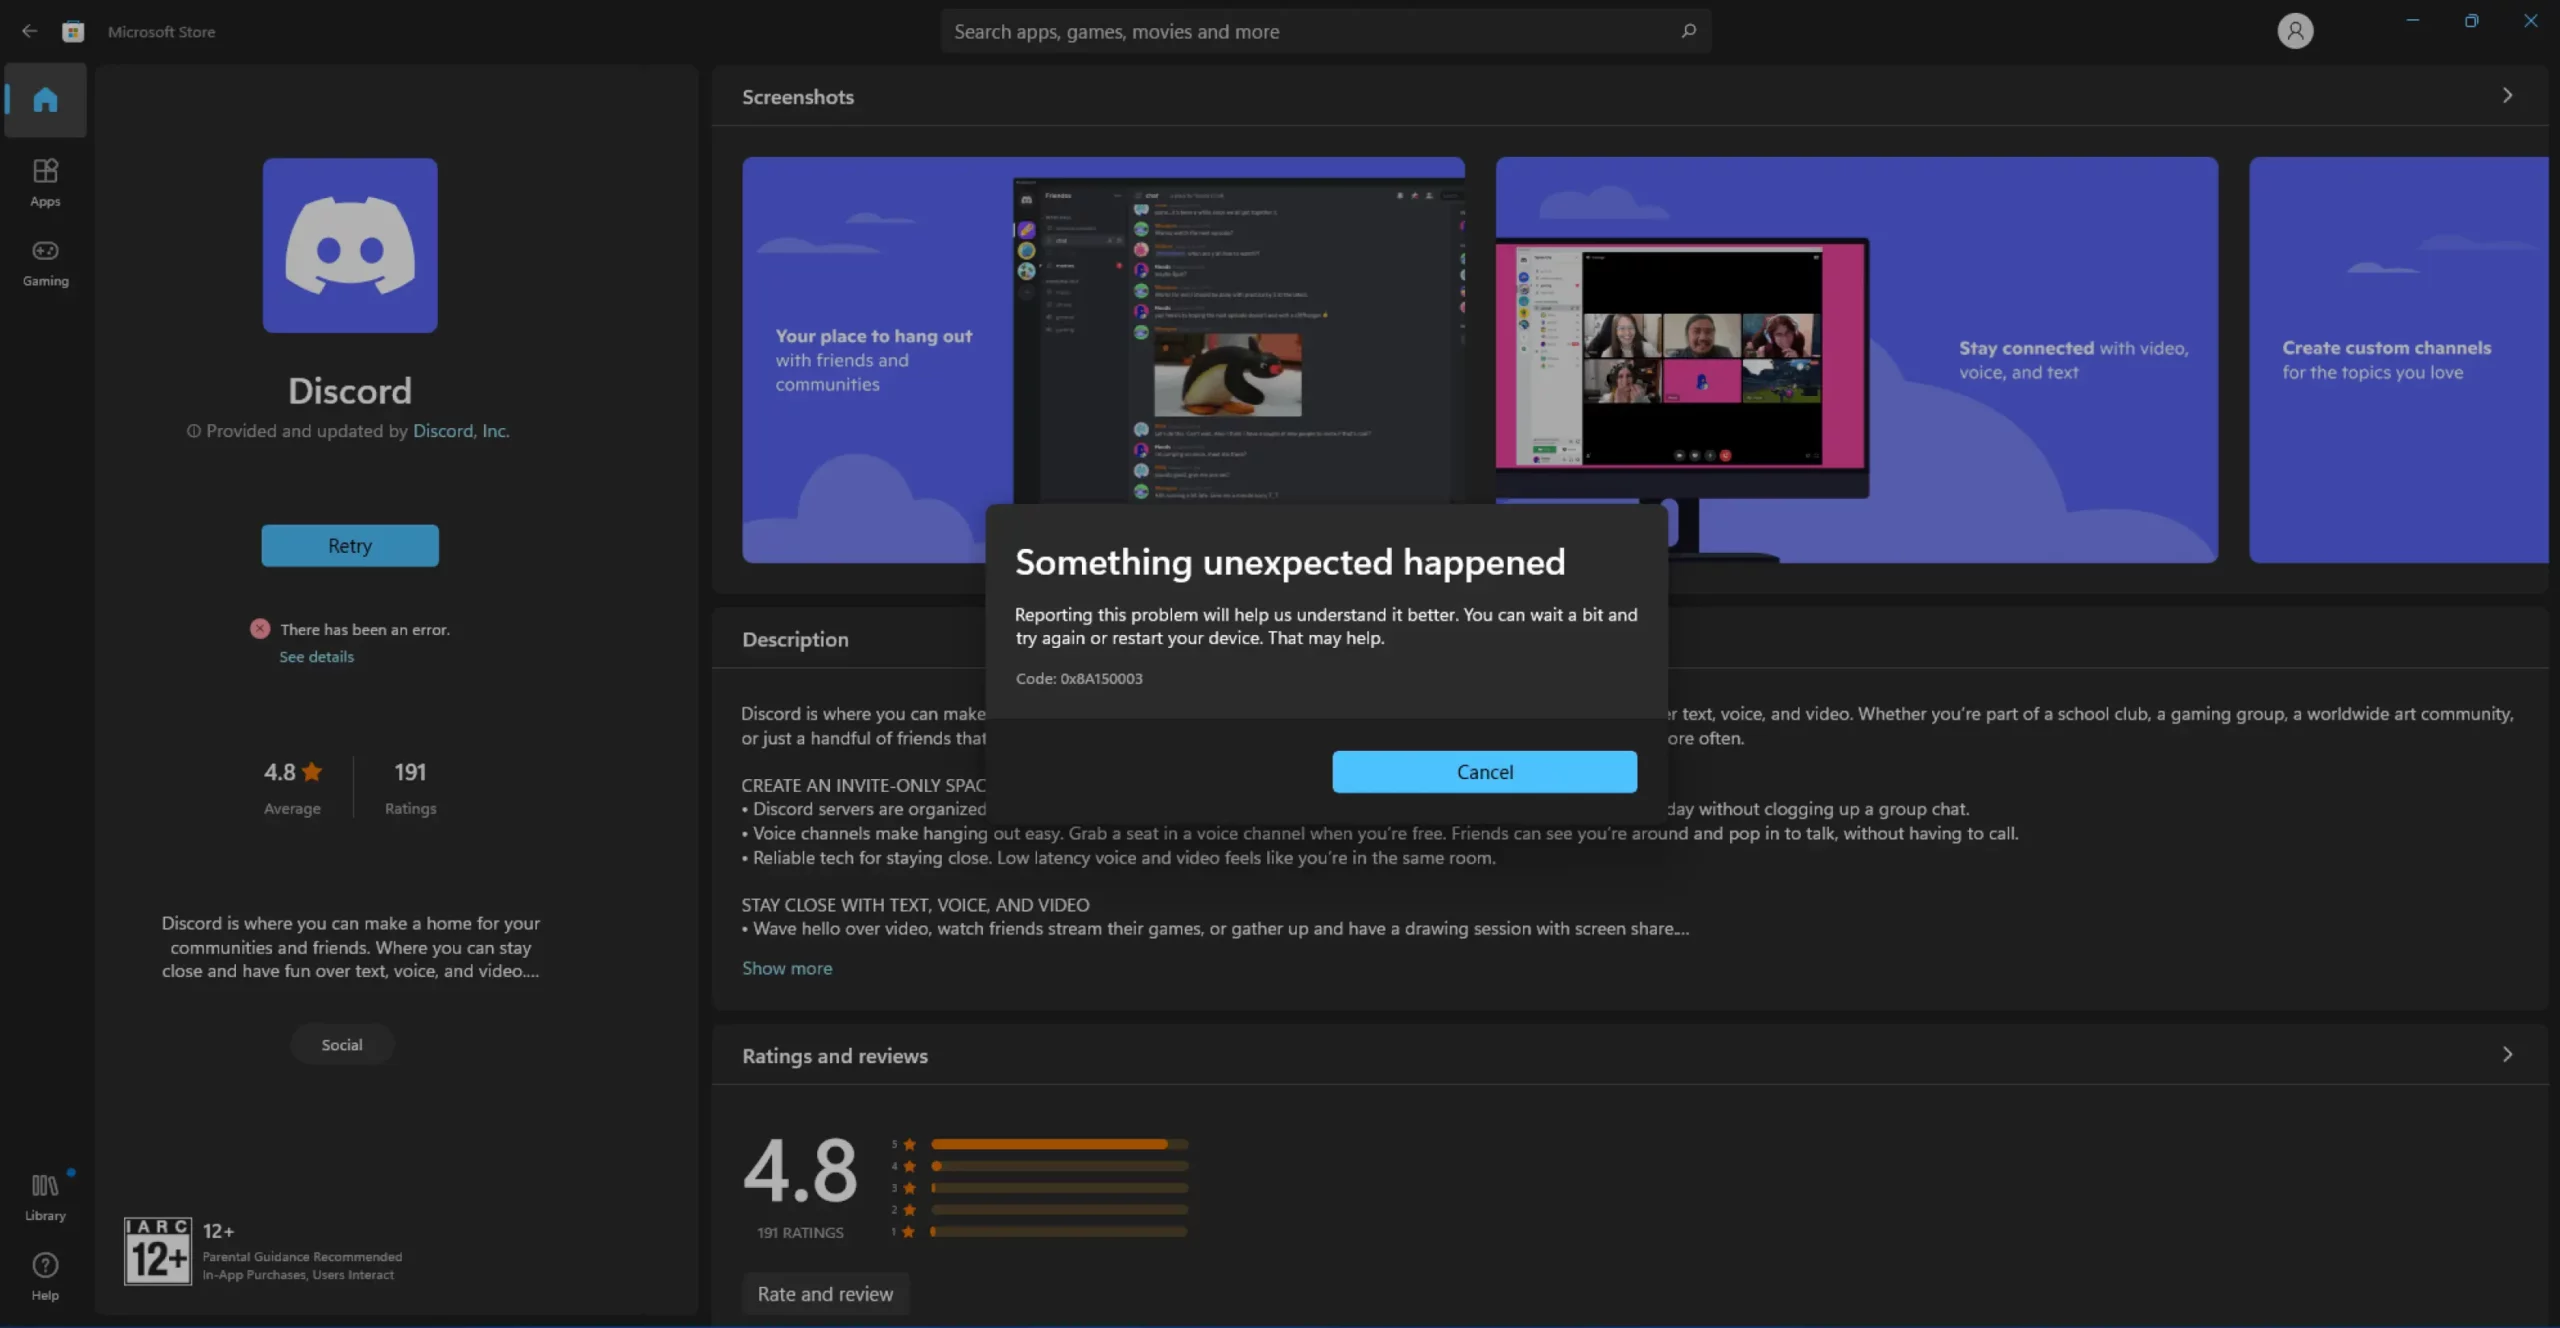Click the back arrow in title bar
2560x1328 pixels.
click(x=29, y=31)
